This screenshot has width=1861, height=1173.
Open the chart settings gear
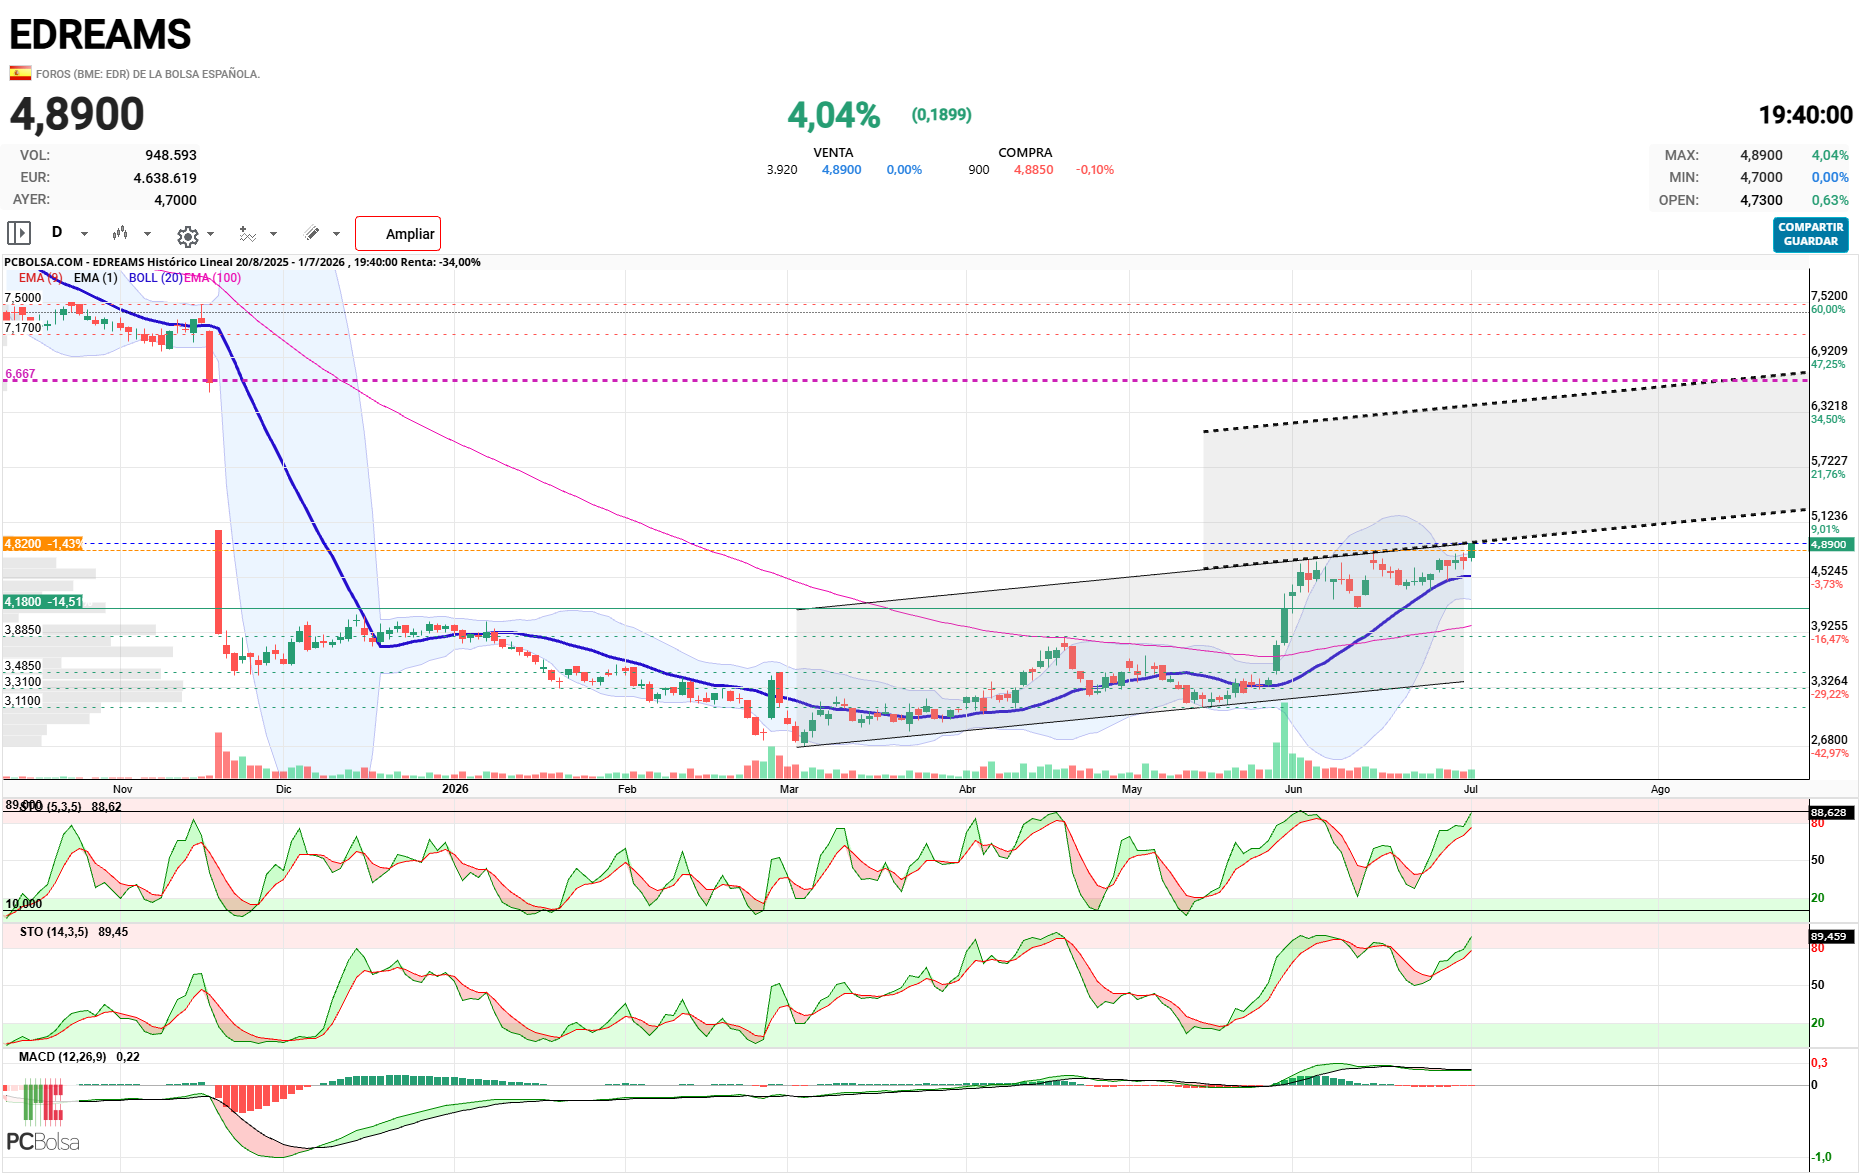[x=187, y=235]
